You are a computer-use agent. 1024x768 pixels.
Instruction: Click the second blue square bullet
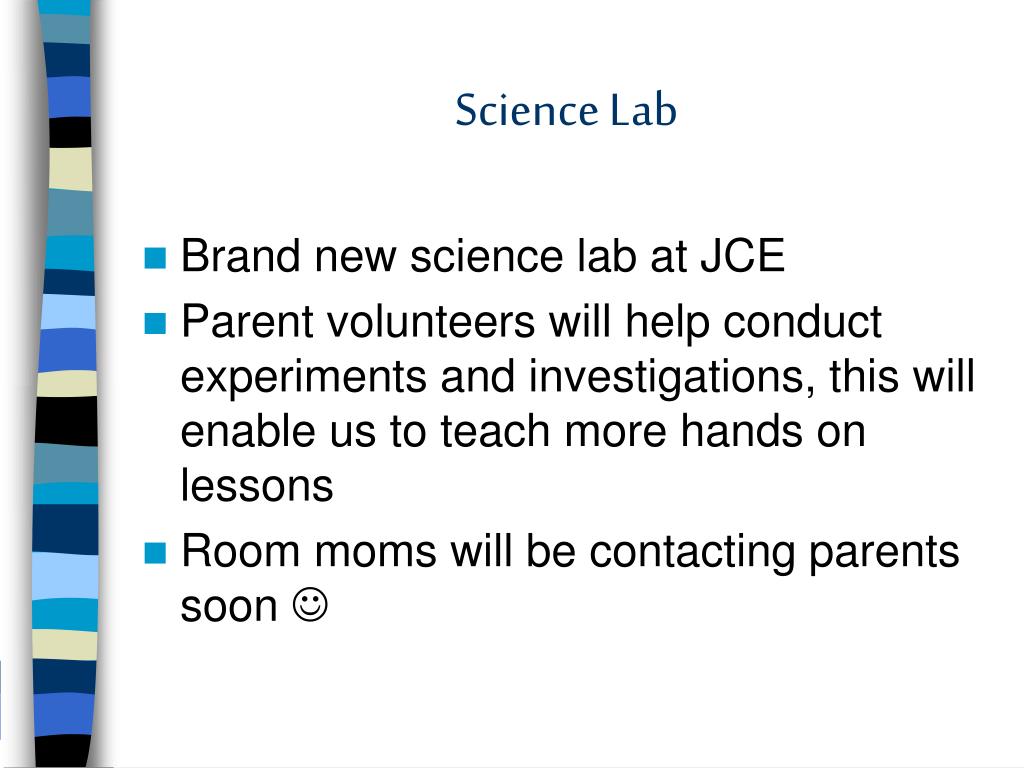tap(155, 323)
